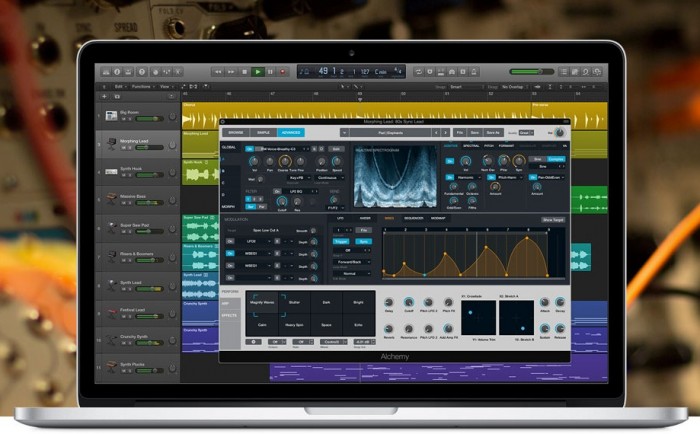The height and width of the screenshot is (434, 700).
Task: Click Synth Plucks track instrument icon
Action: tap(111, 367)
